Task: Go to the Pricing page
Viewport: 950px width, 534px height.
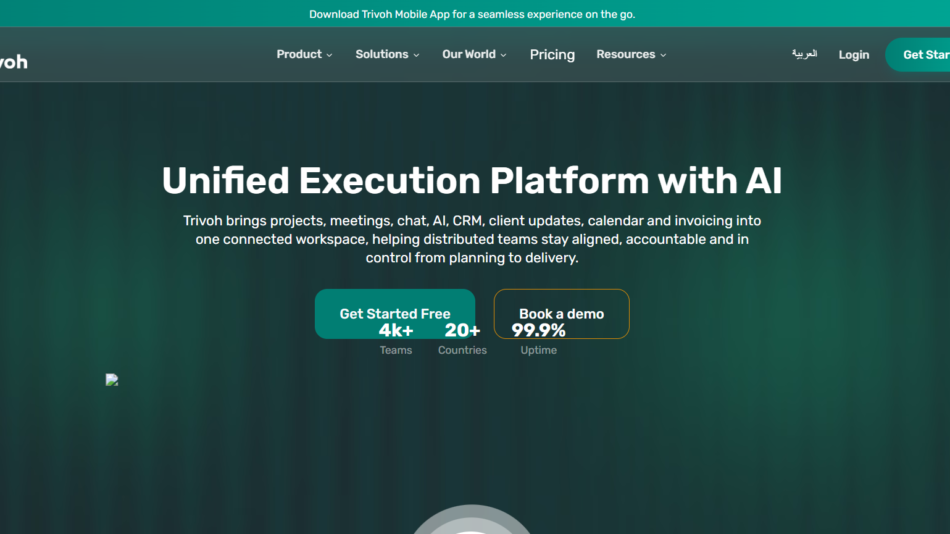Action: coord(552,55)
